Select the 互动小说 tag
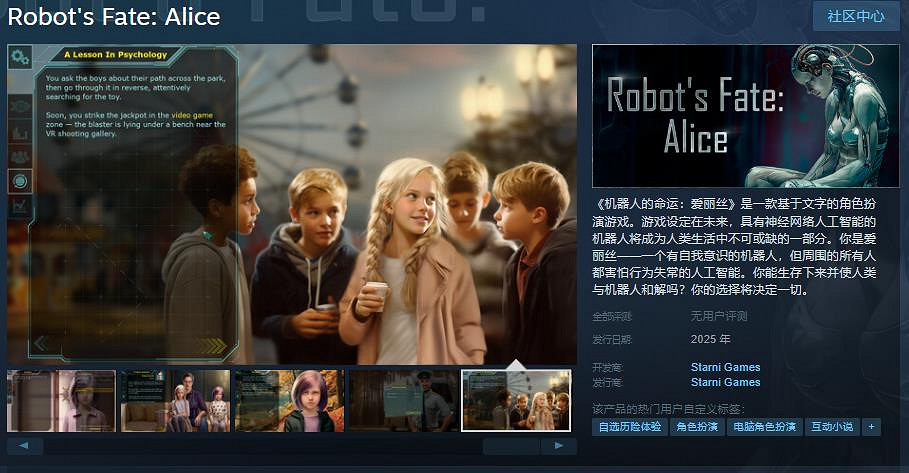This screenshot has width=909, height=473. click(x=832, y=427)
